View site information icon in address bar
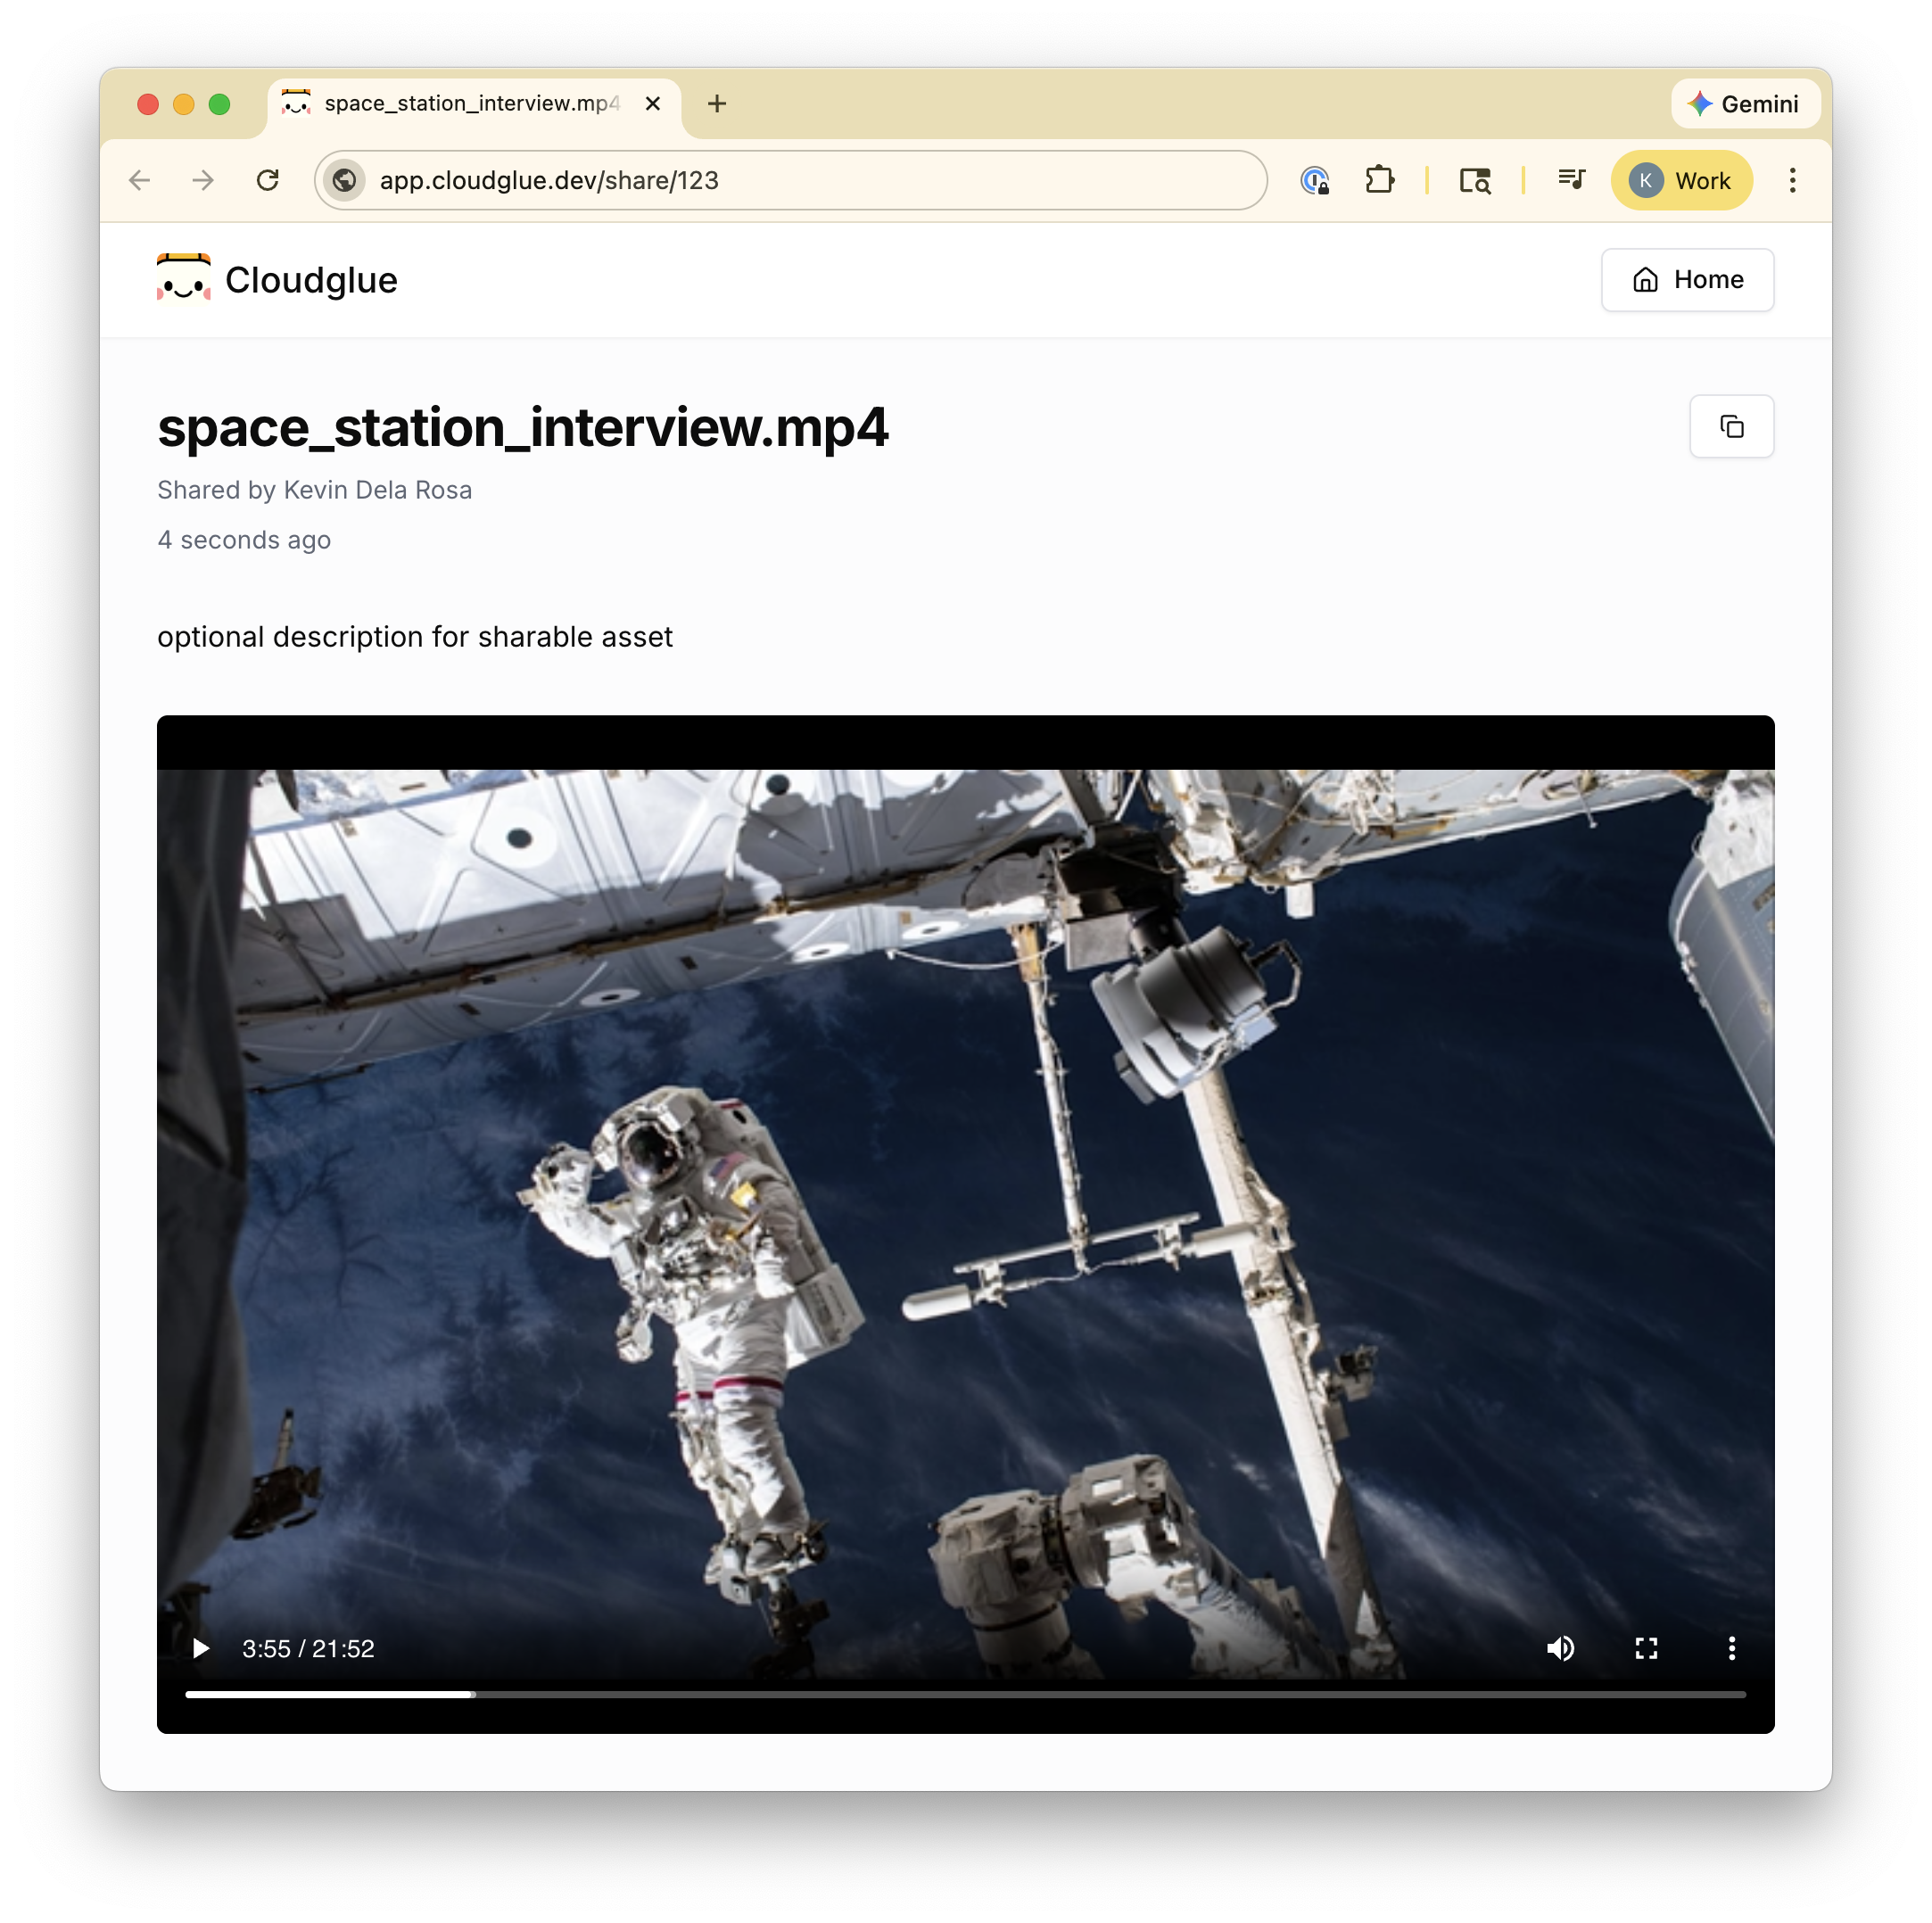Viewport: 1932px width, 1923px height. point(345,181)
